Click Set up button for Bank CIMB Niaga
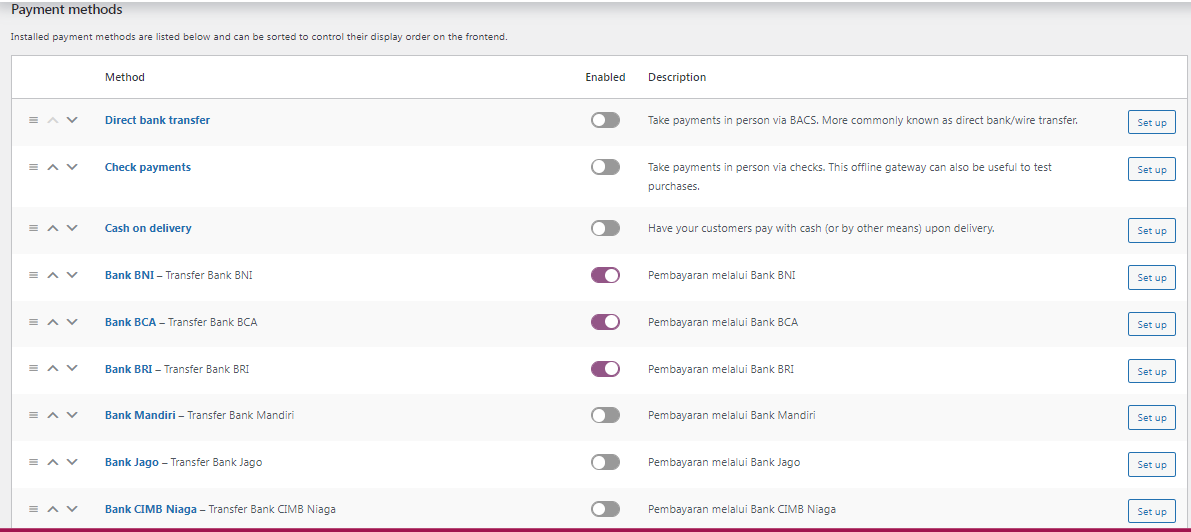The height and width of the screenshot is (532, 1191). (1152, 511)
